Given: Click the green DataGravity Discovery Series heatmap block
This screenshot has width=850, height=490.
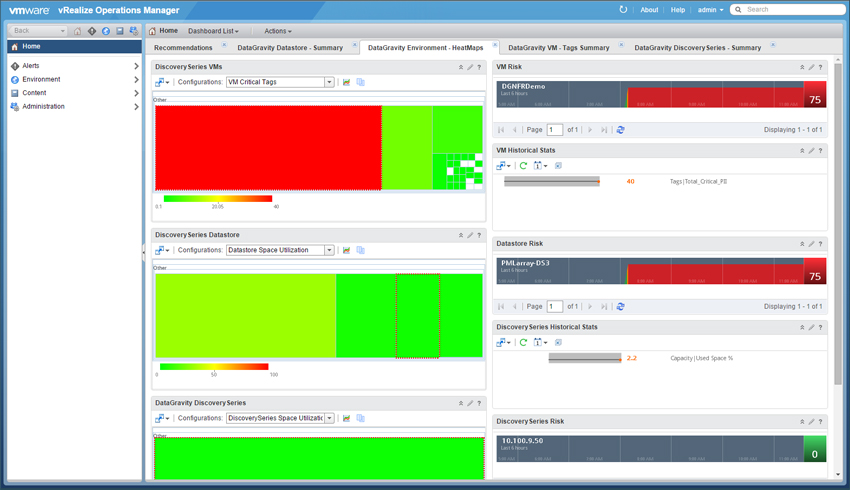Looking at the screenshot, I should point(319,459).
